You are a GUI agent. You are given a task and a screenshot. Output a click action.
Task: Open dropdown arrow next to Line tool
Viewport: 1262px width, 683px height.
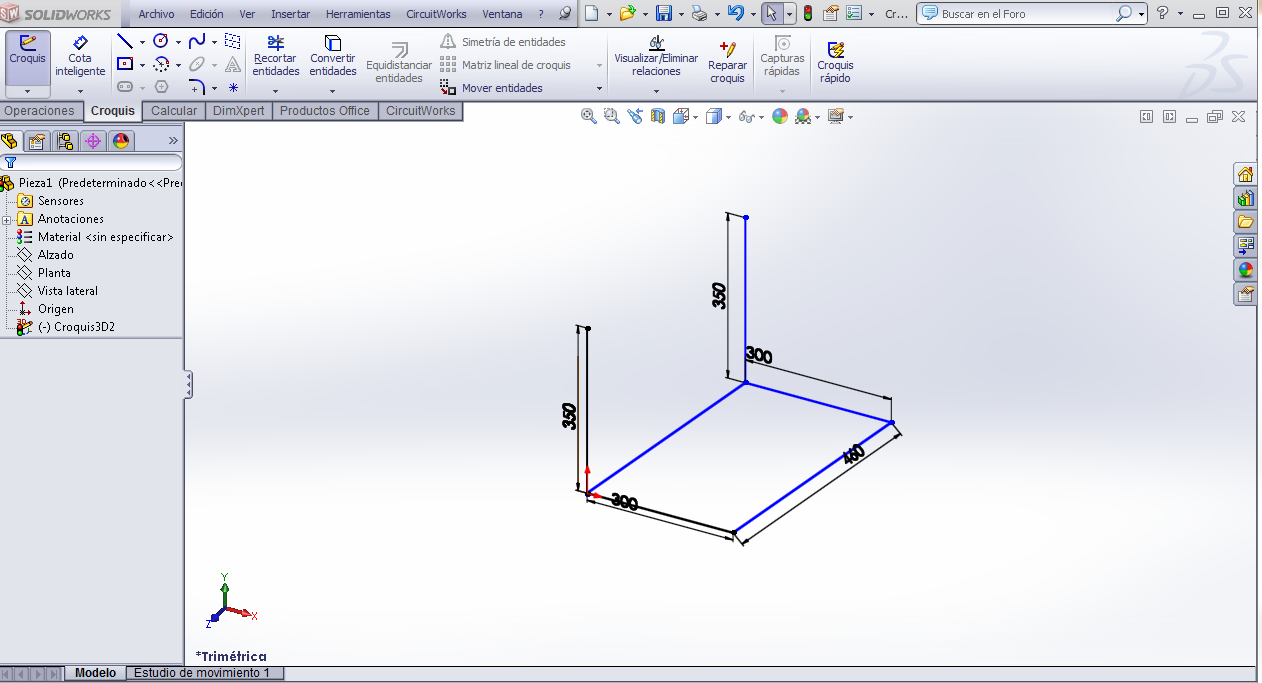pos(142,42)
